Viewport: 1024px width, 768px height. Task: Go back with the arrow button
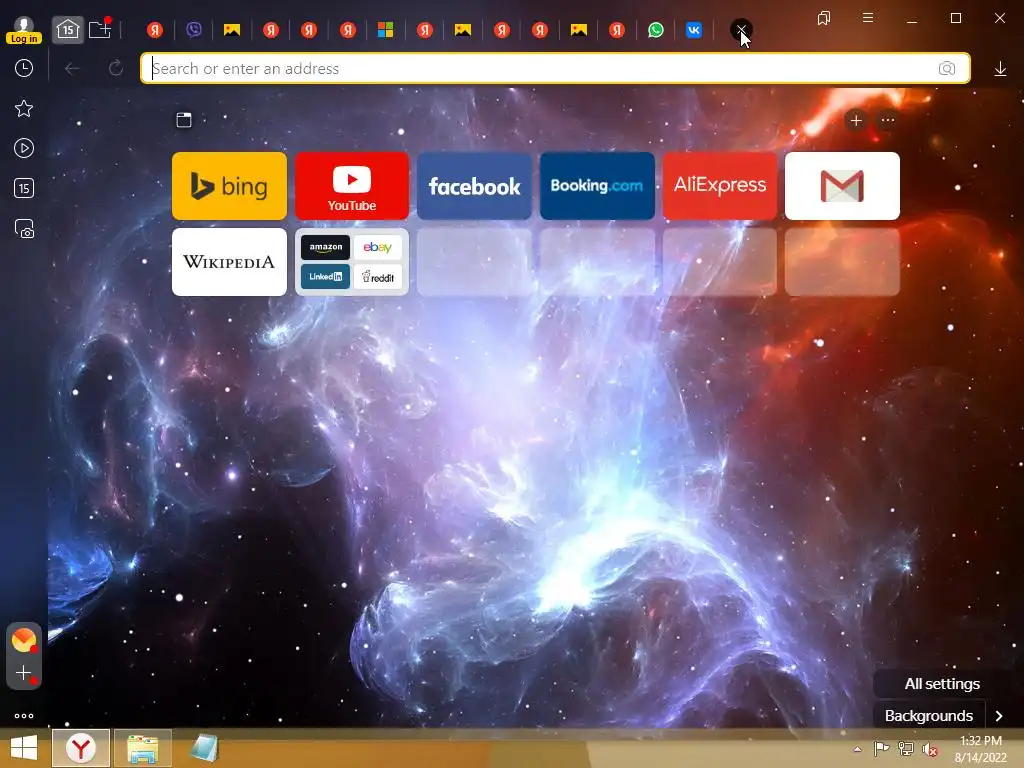pos(72,68)
